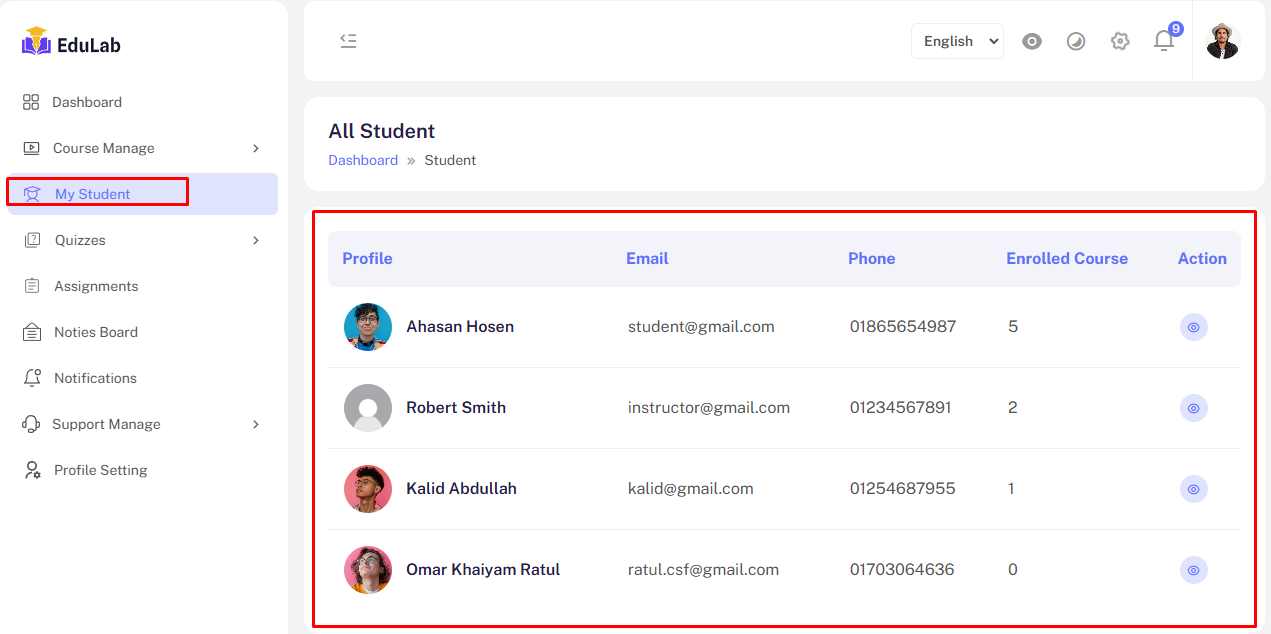Open the user profile avatar in header
This screenshot has width=1271, height=634.
click(x=1222, y=41)
